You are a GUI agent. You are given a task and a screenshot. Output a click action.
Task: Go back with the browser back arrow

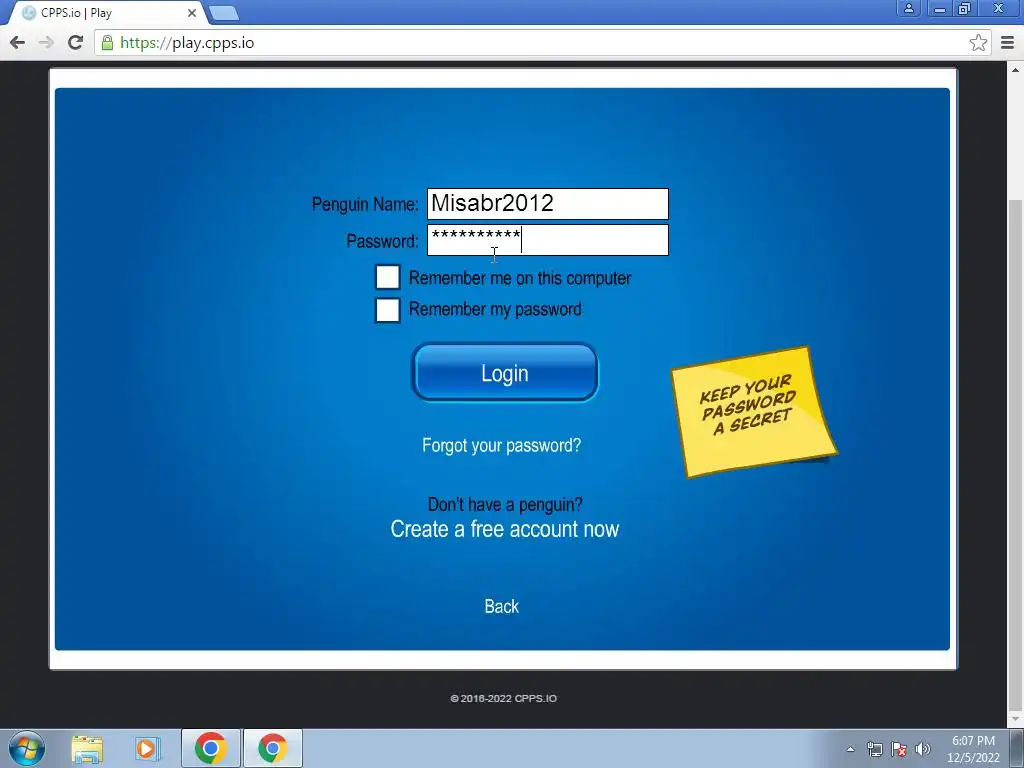tap(18, 43)
